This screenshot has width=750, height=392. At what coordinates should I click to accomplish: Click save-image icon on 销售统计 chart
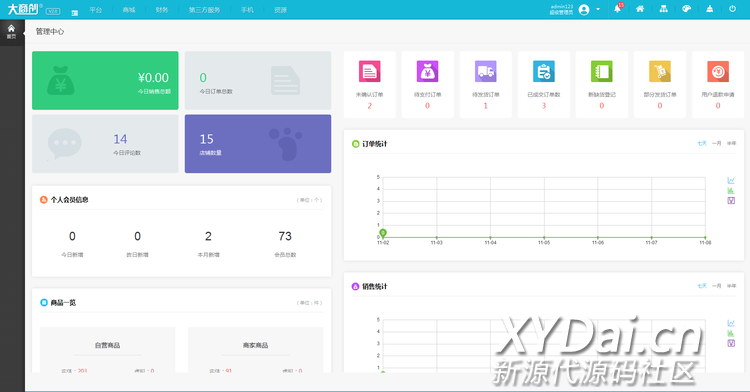coord(731,343)
